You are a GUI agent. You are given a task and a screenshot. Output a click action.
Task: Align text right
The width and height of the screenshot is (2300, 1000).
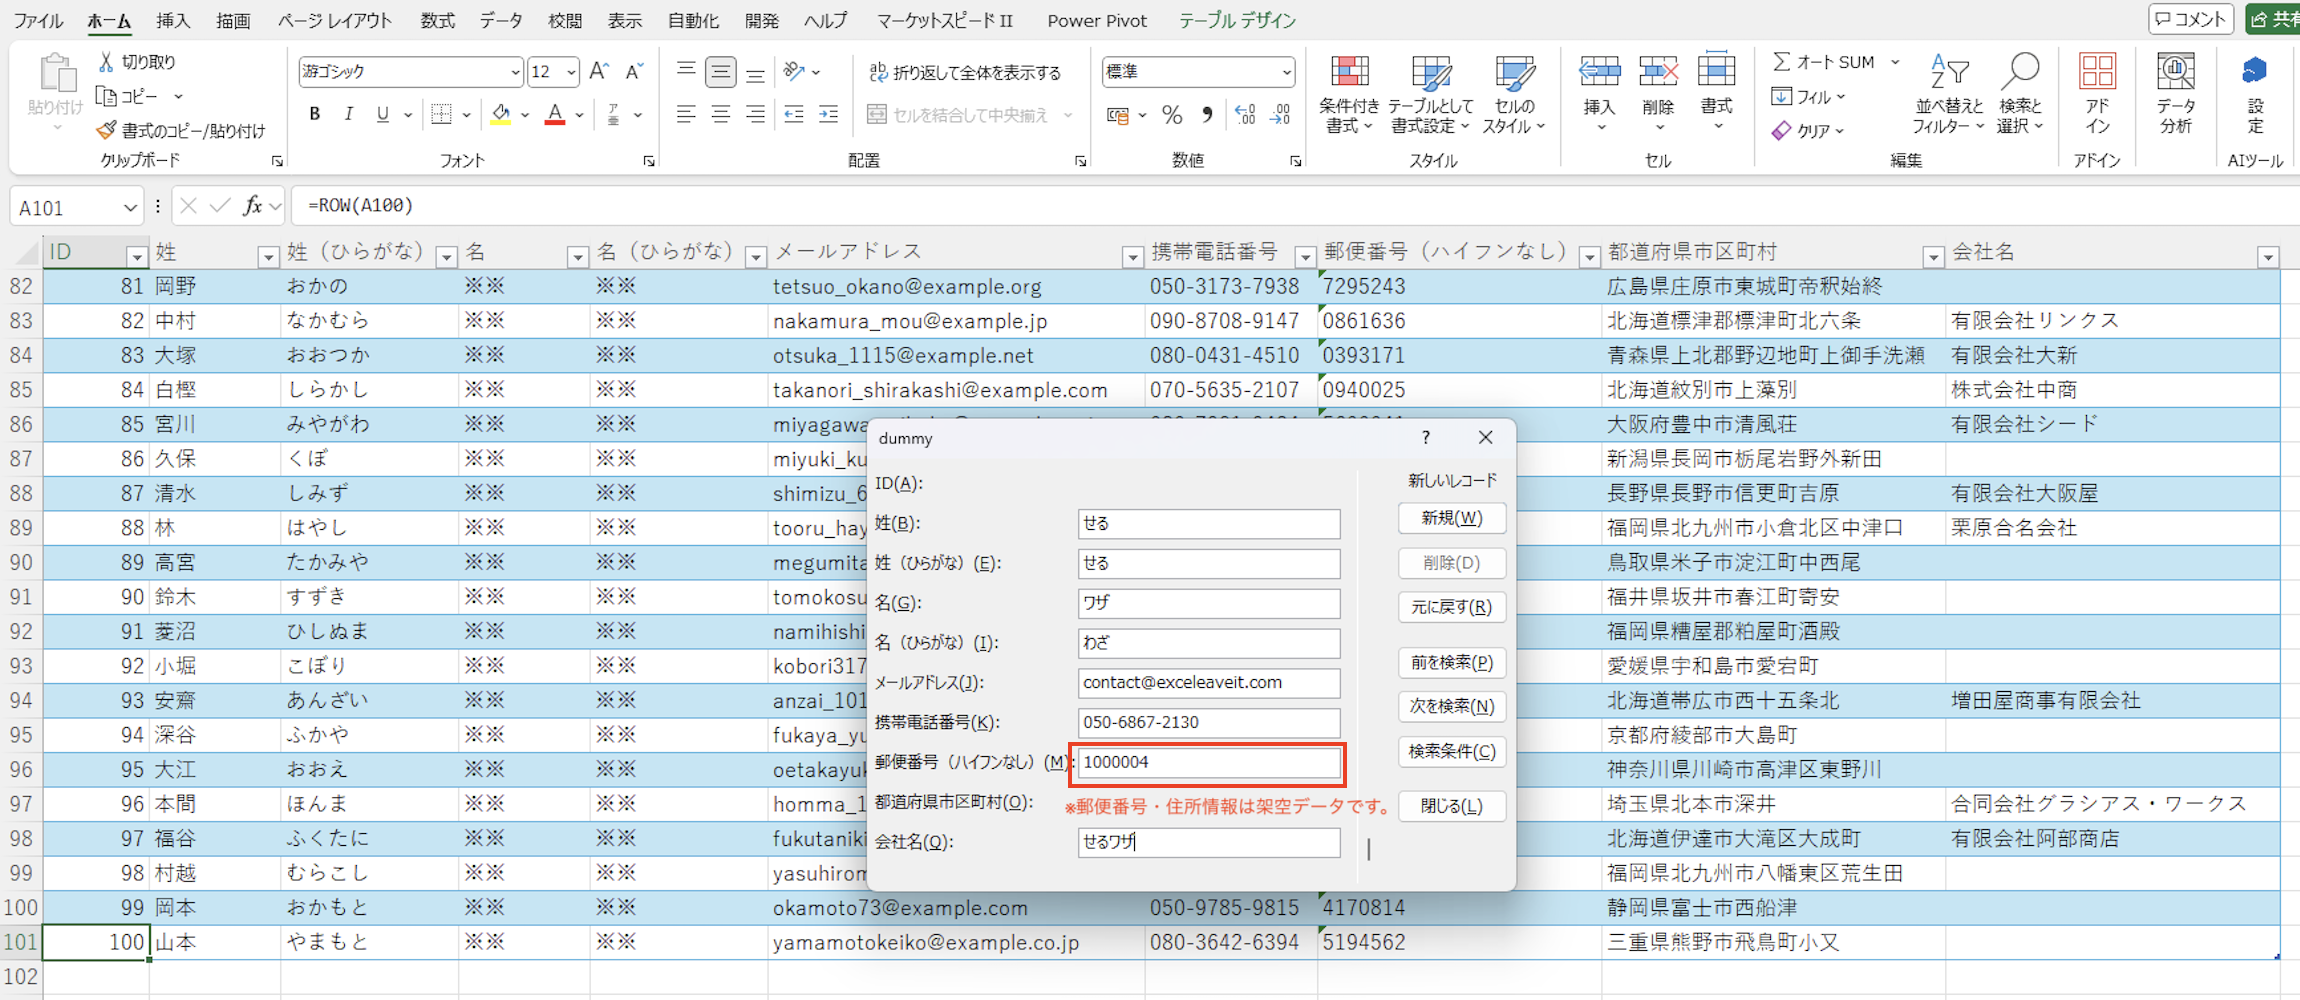tap(755, 114)
